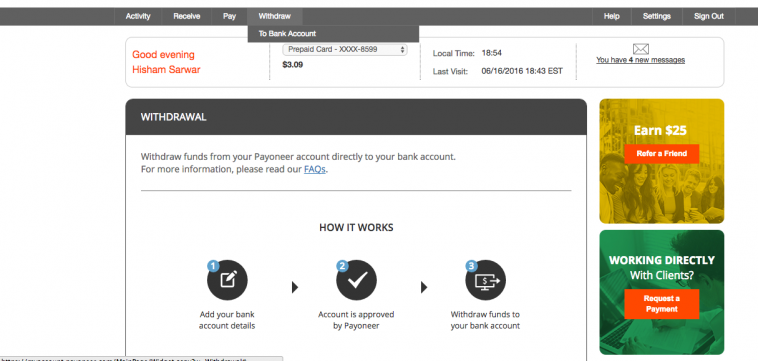Image resolution: width=758 pixels, height=361 pixels.
Task: Click the Last Visit date value
Action: (x=522, y=71)
